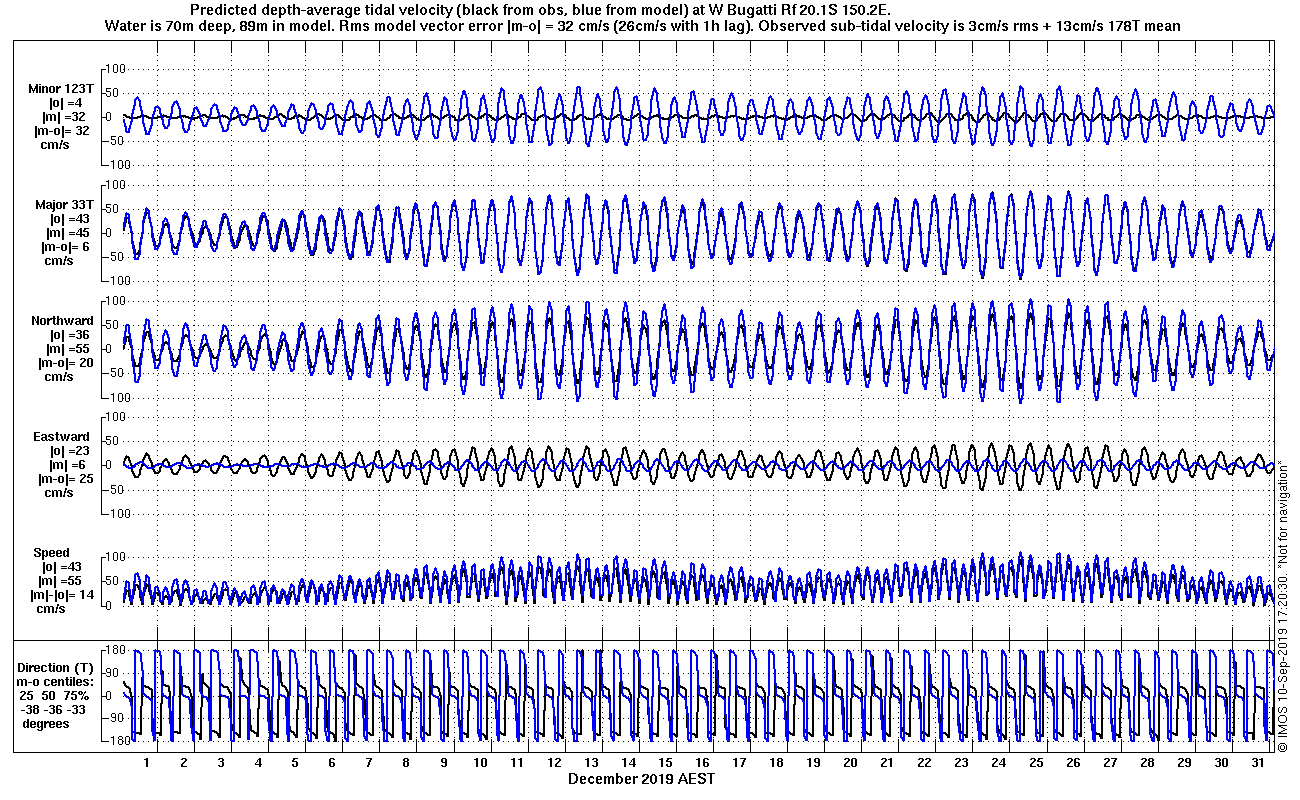Image resolution: width=1300 pixels, height=800 pixels.
Task: Click the 'Direction (T)' panel label
Action: (57, 668)
